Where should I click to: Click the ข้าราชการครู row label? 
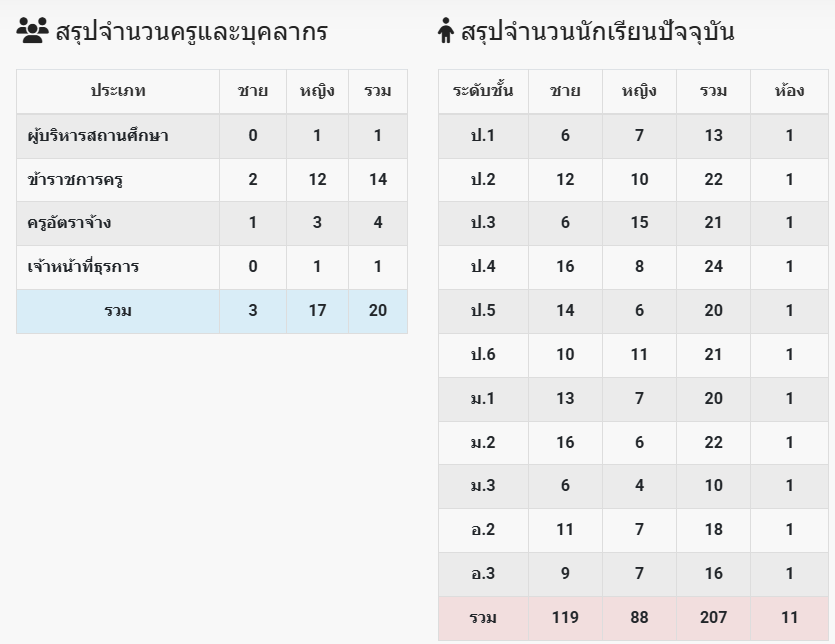[x=75, y=180]
